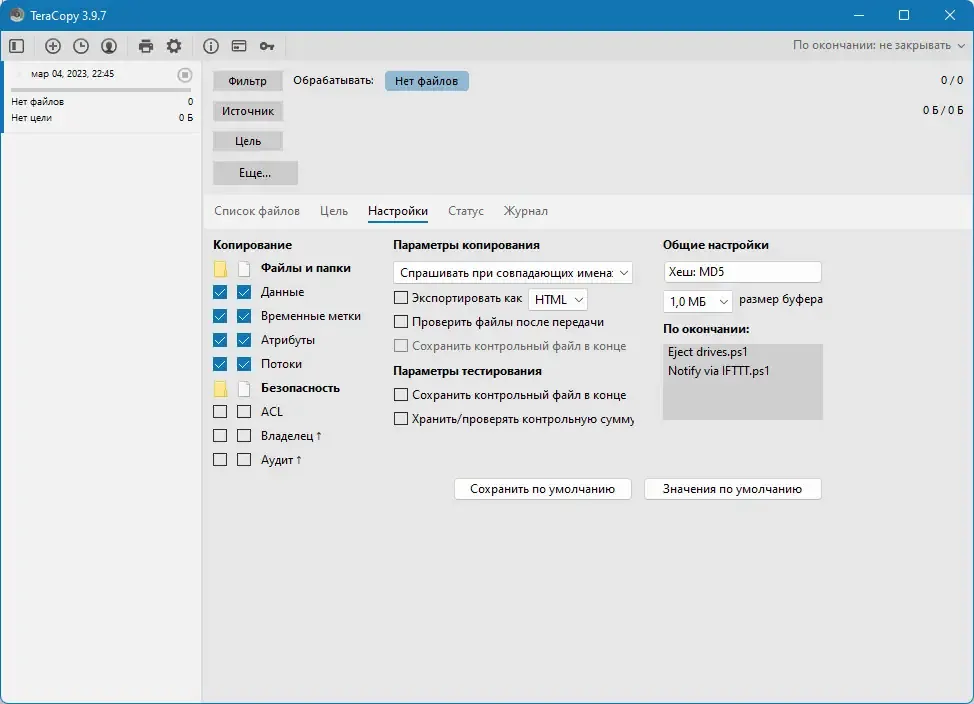
Task: Uncheck folder checkbox for Данные
Action: (220, 292)
